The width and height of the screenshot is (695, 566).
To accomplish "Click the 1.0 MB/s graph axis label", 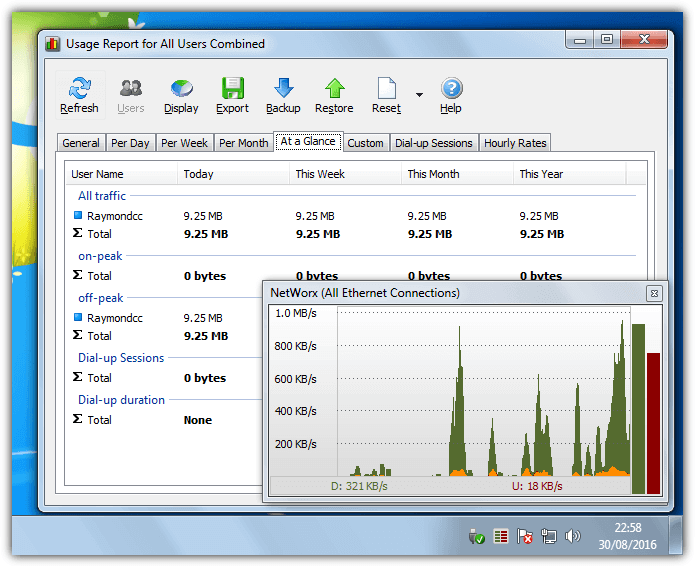I will (296, 313).
